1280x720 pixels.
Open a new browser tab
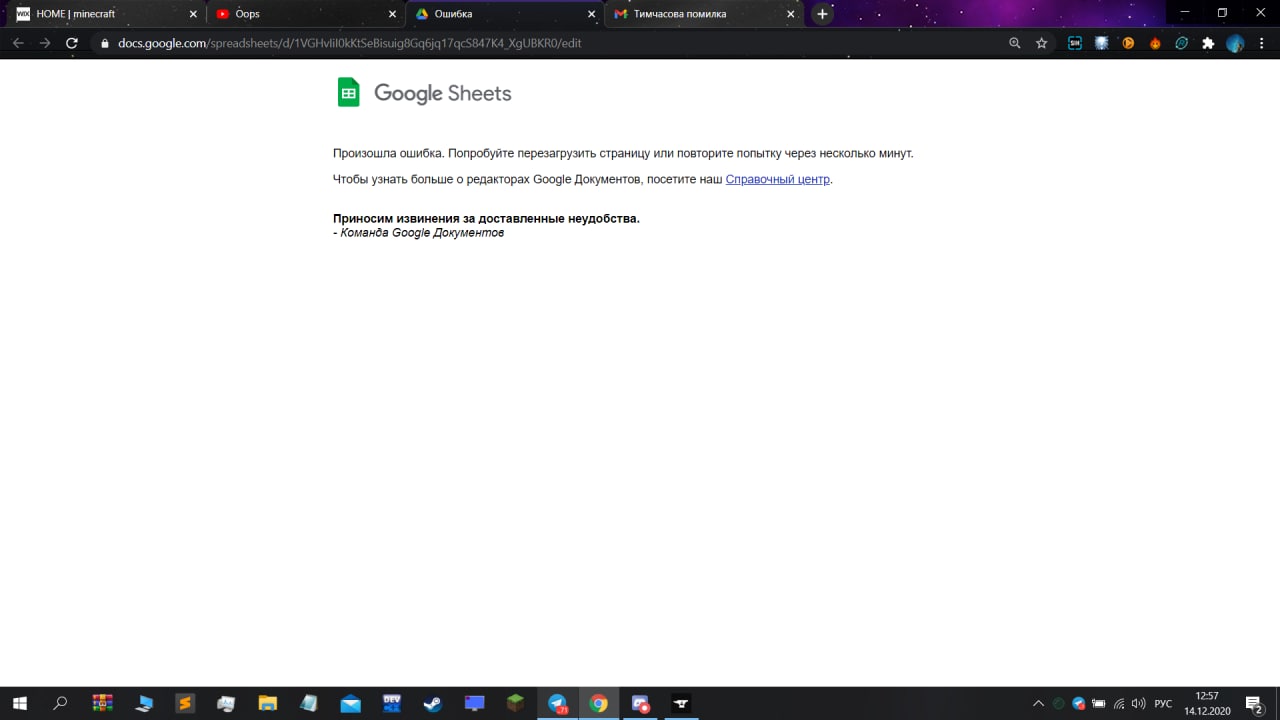point(822,14)
